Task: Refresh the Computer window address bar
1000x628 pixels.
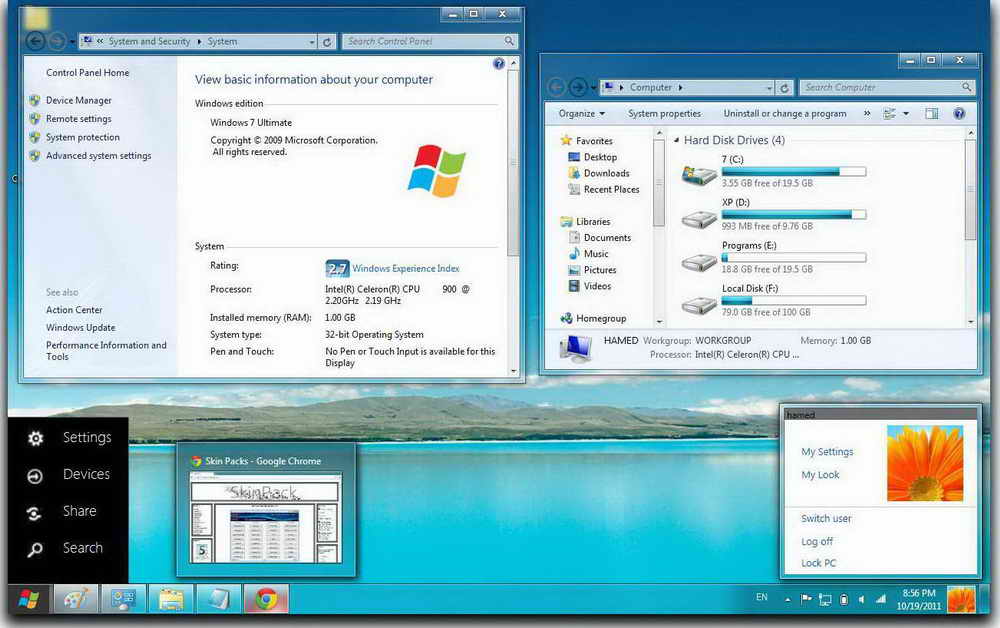Action: (x=784, y=88)
